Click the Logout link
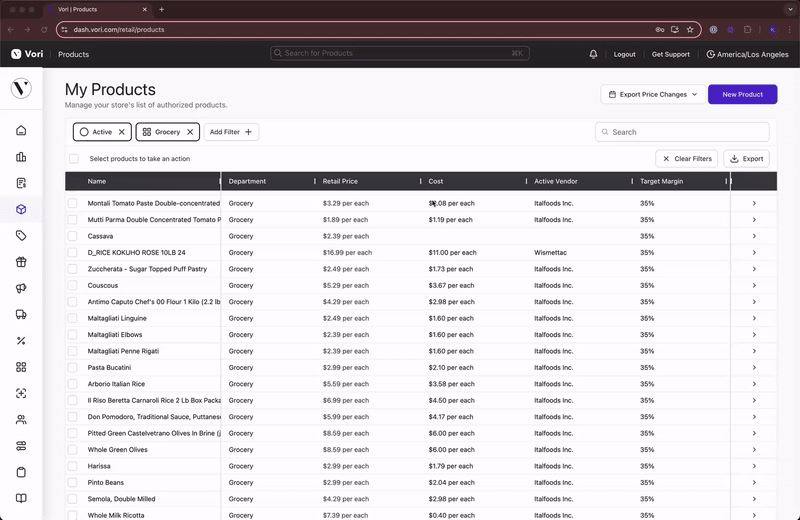The image size is (800, 520). click(624, 54)
